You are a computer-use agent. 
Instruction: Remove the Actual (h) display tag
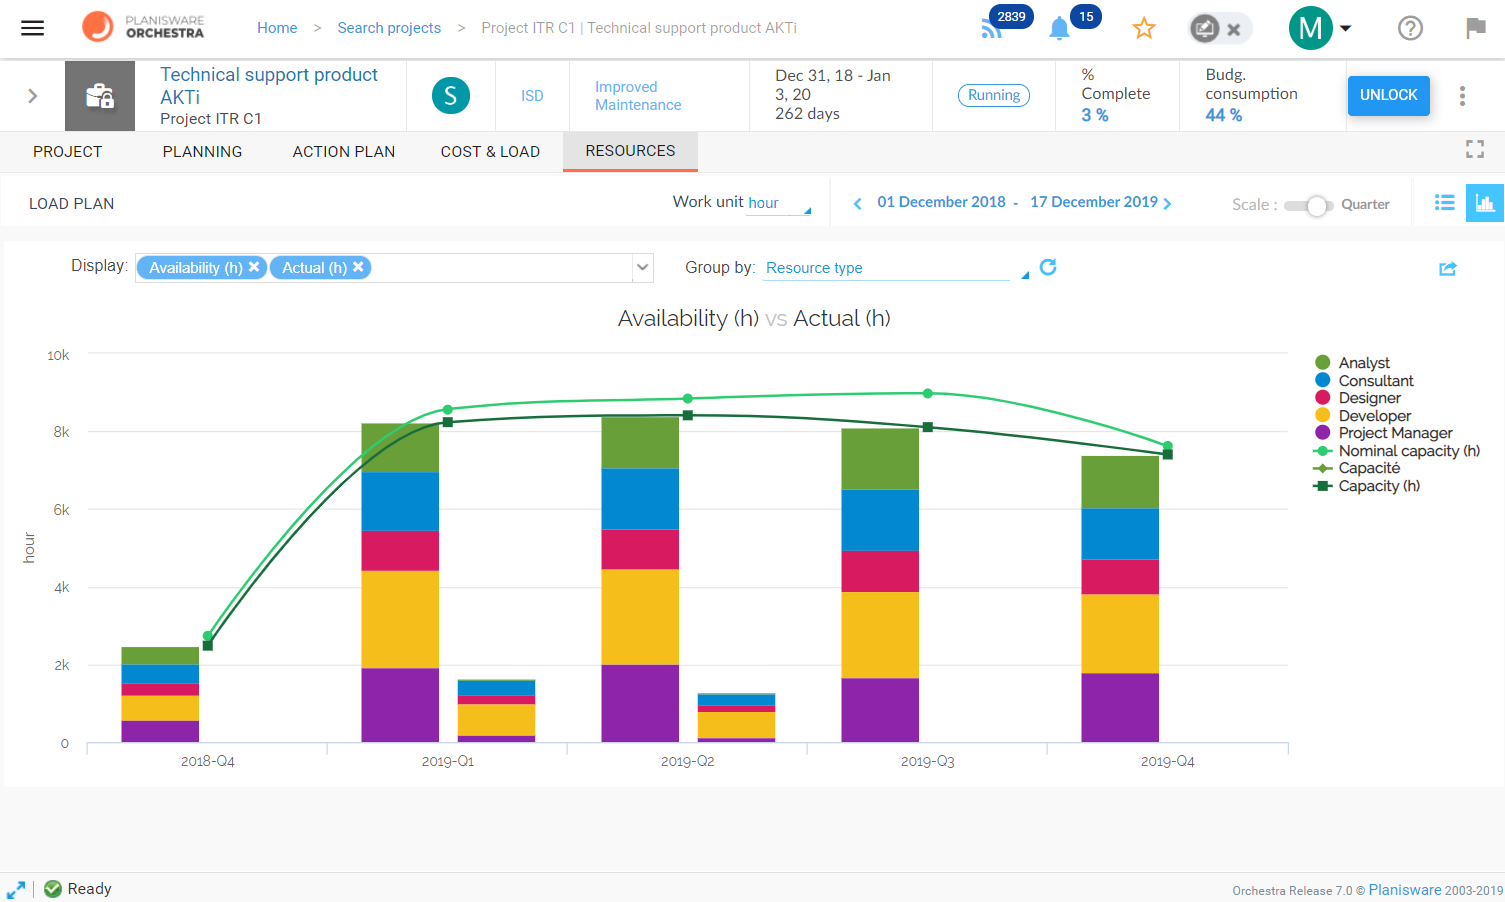pos(358,267)
